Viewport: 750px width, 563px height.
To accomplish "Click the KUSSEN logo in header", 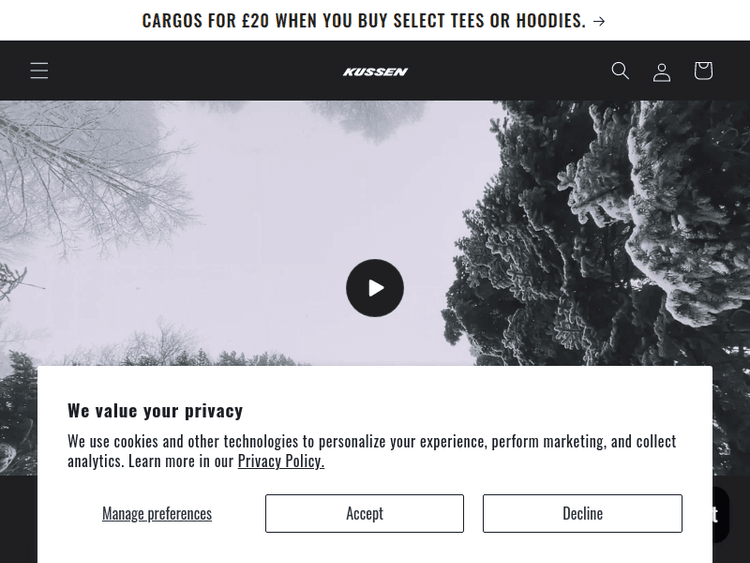I will click(x=375, y=72).
